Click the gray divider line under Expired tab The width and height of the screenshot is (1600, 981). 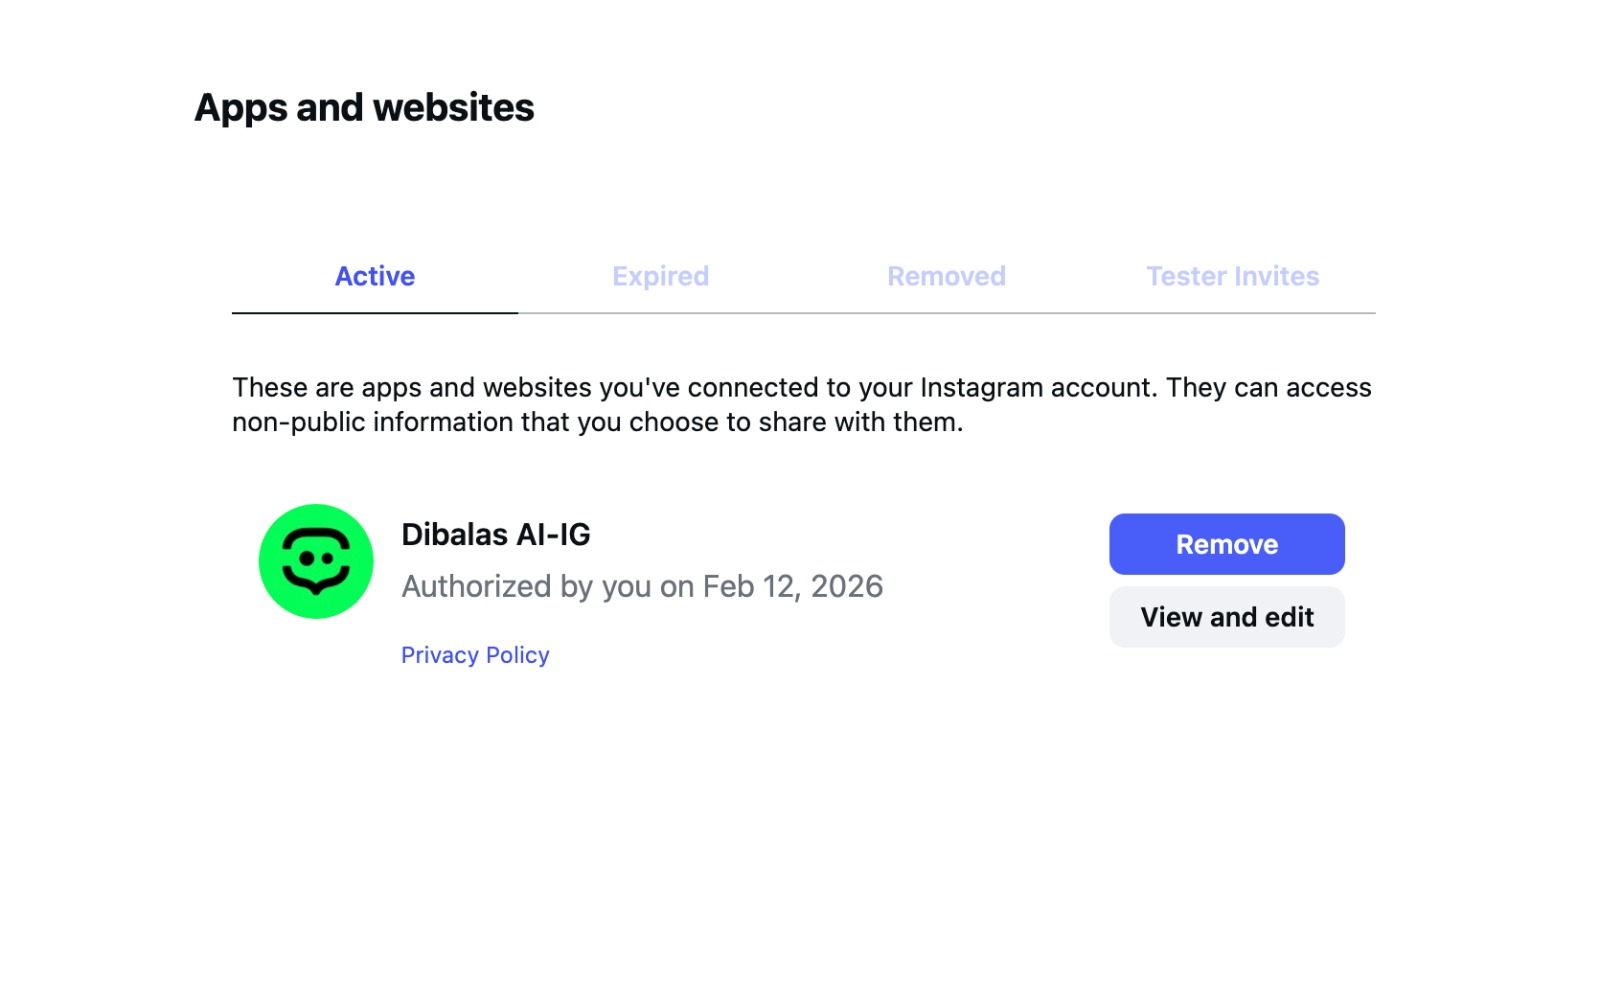coord(660,313)
